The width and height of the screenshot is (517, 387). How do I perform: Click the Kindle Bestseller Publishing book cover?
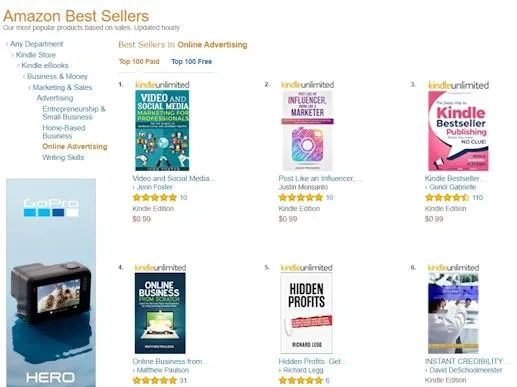[458, 131]
